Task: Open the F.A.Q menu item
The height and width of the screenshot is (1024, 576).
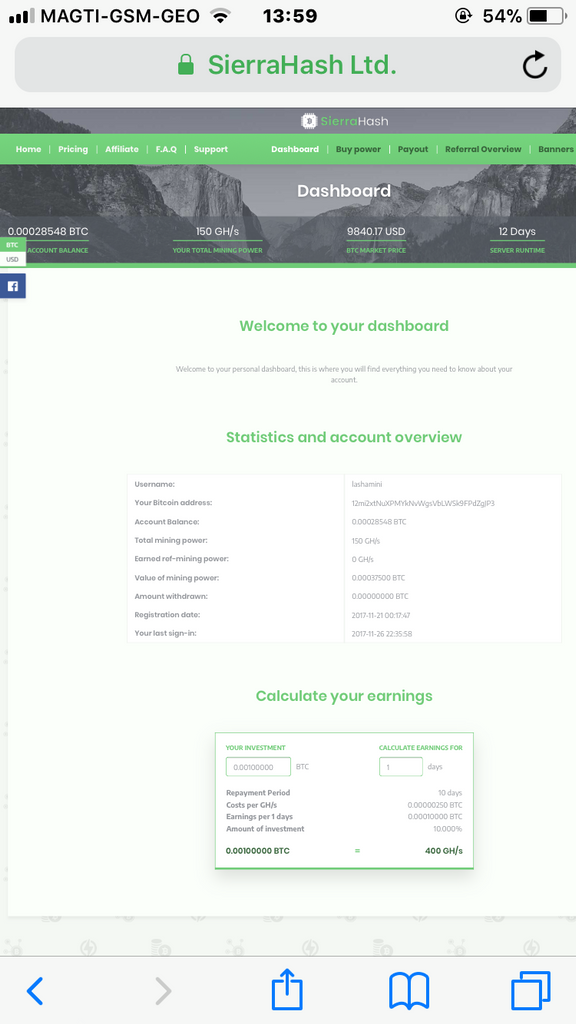Action: pyautogui.click(x=166, y=149)
